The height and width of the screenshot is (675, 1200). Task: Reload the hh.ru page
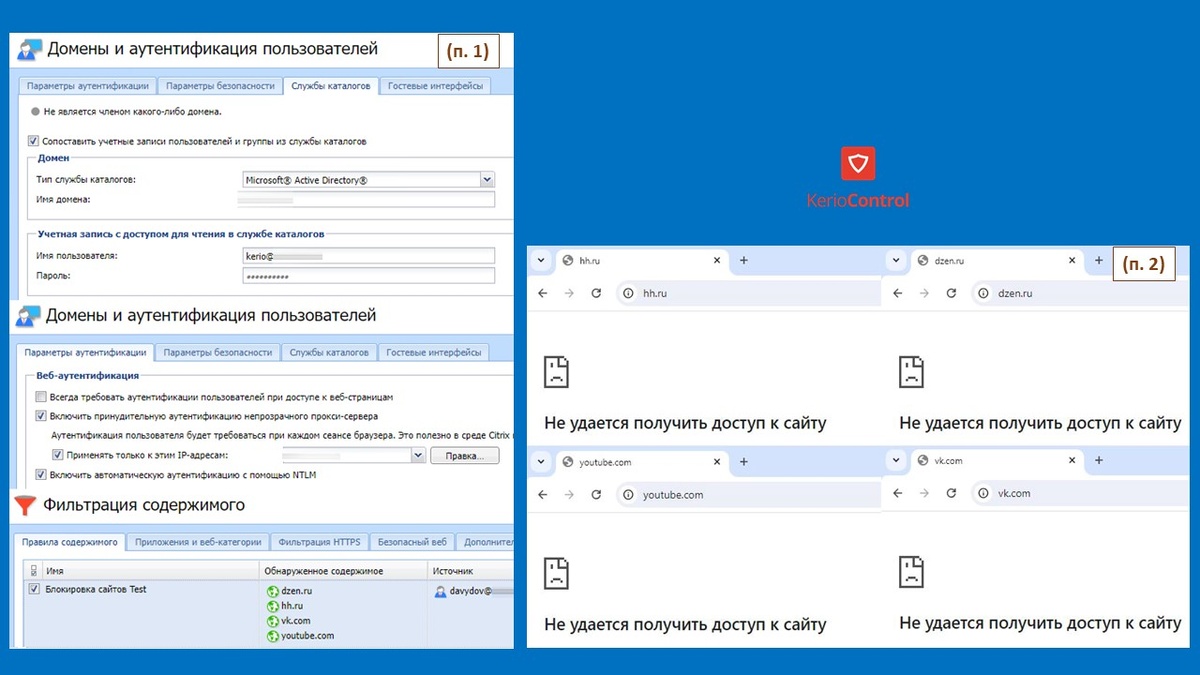596,293
